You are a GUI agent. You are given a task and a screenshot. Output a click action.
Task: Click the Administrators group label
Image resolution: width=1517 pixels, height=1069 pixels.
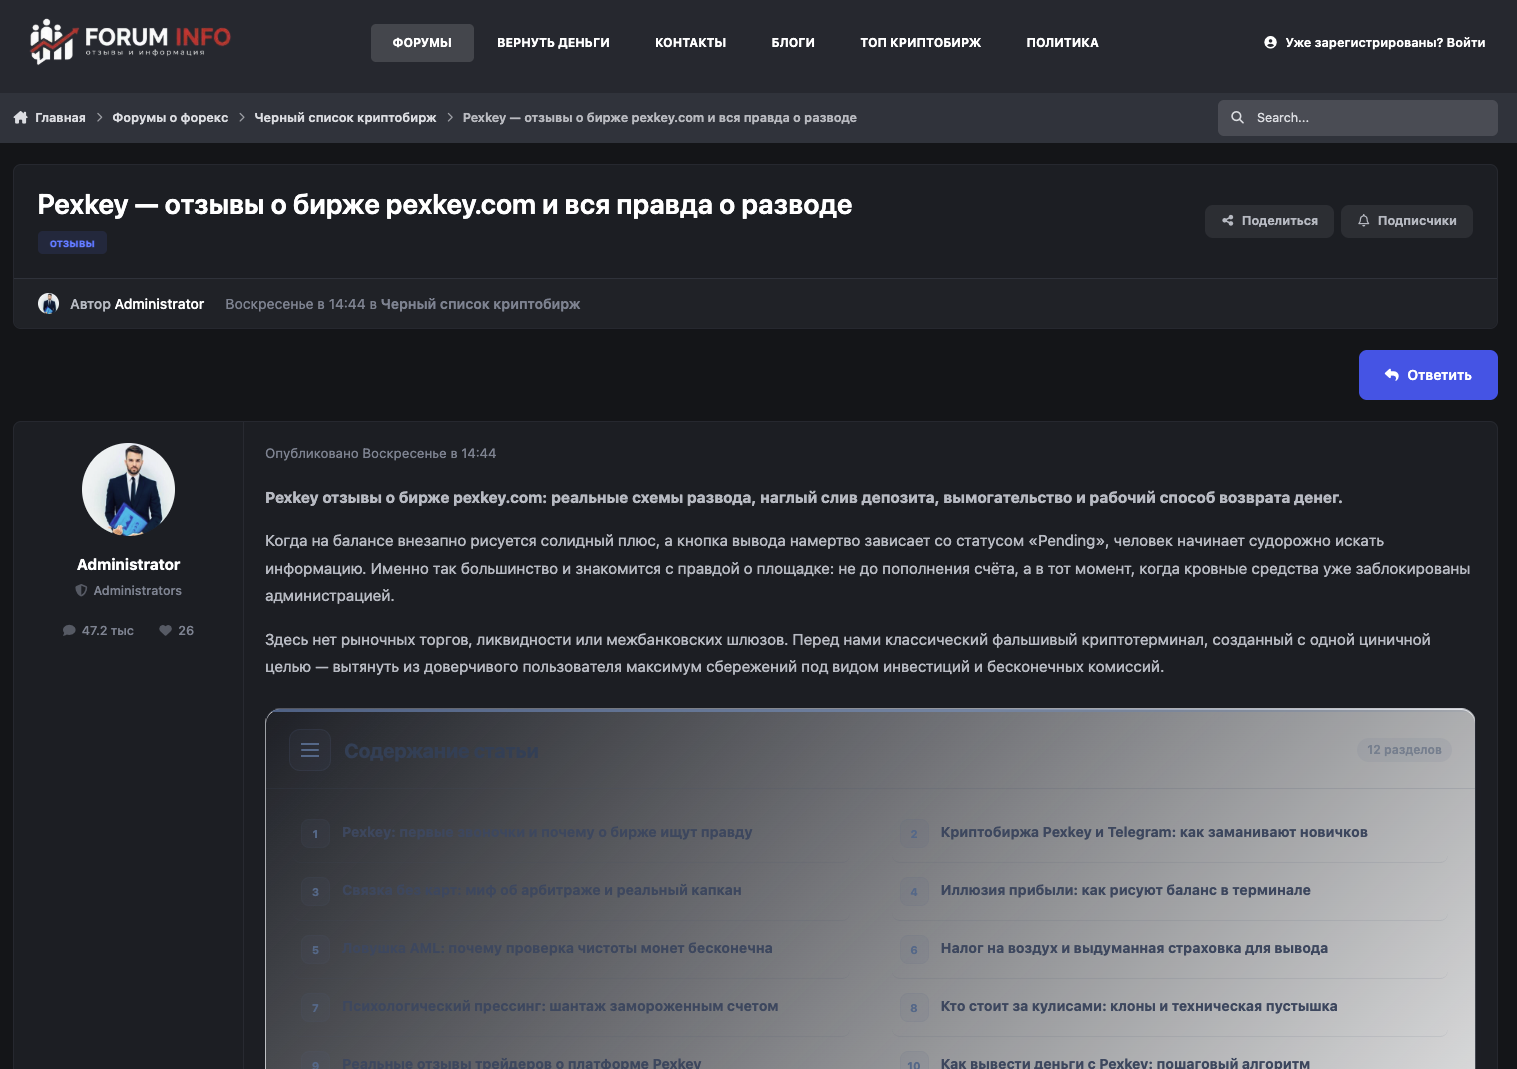pos(138,591)
